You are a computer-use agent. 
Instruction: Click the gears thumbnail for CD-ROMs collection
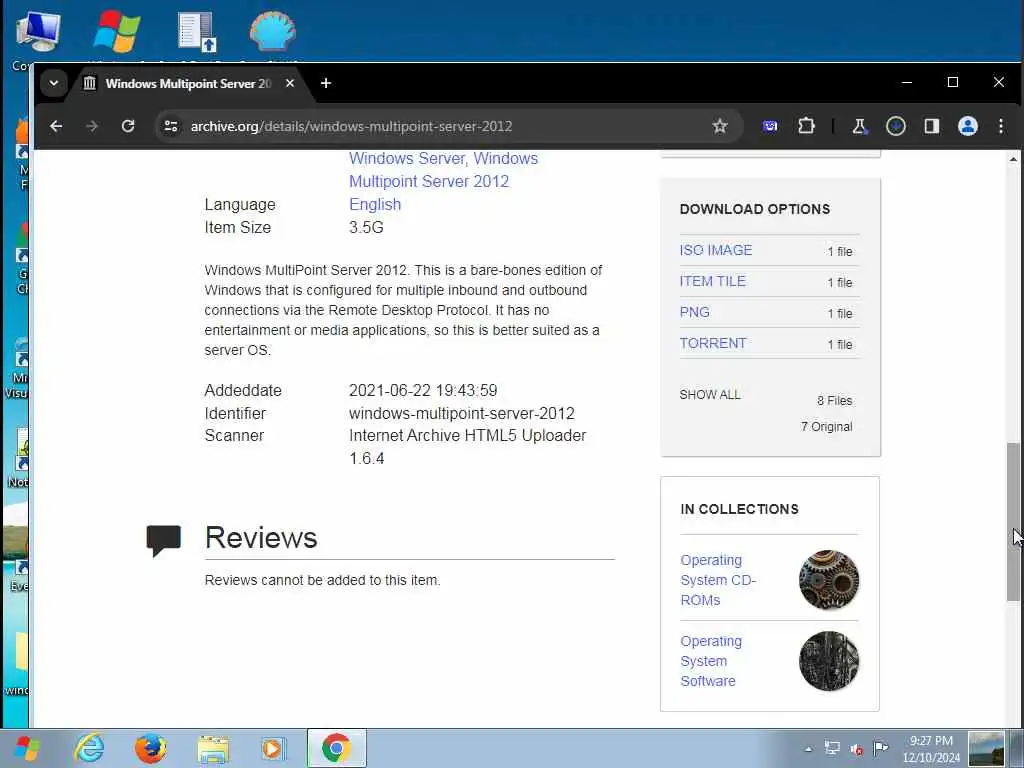click(x=829, y=580)
